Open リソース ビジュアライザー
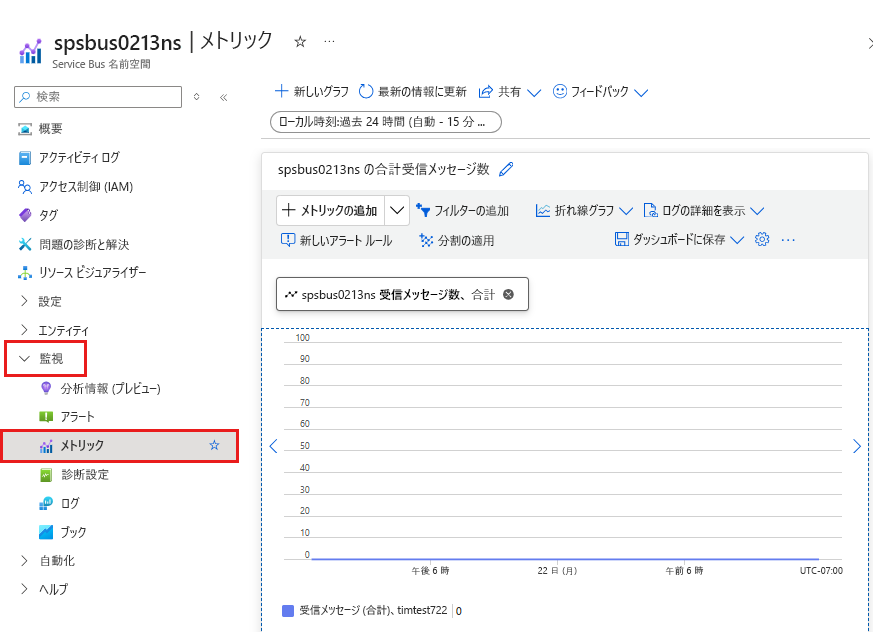Image resolution: width=873 pixels, height=632 pixels. point(82,272)
